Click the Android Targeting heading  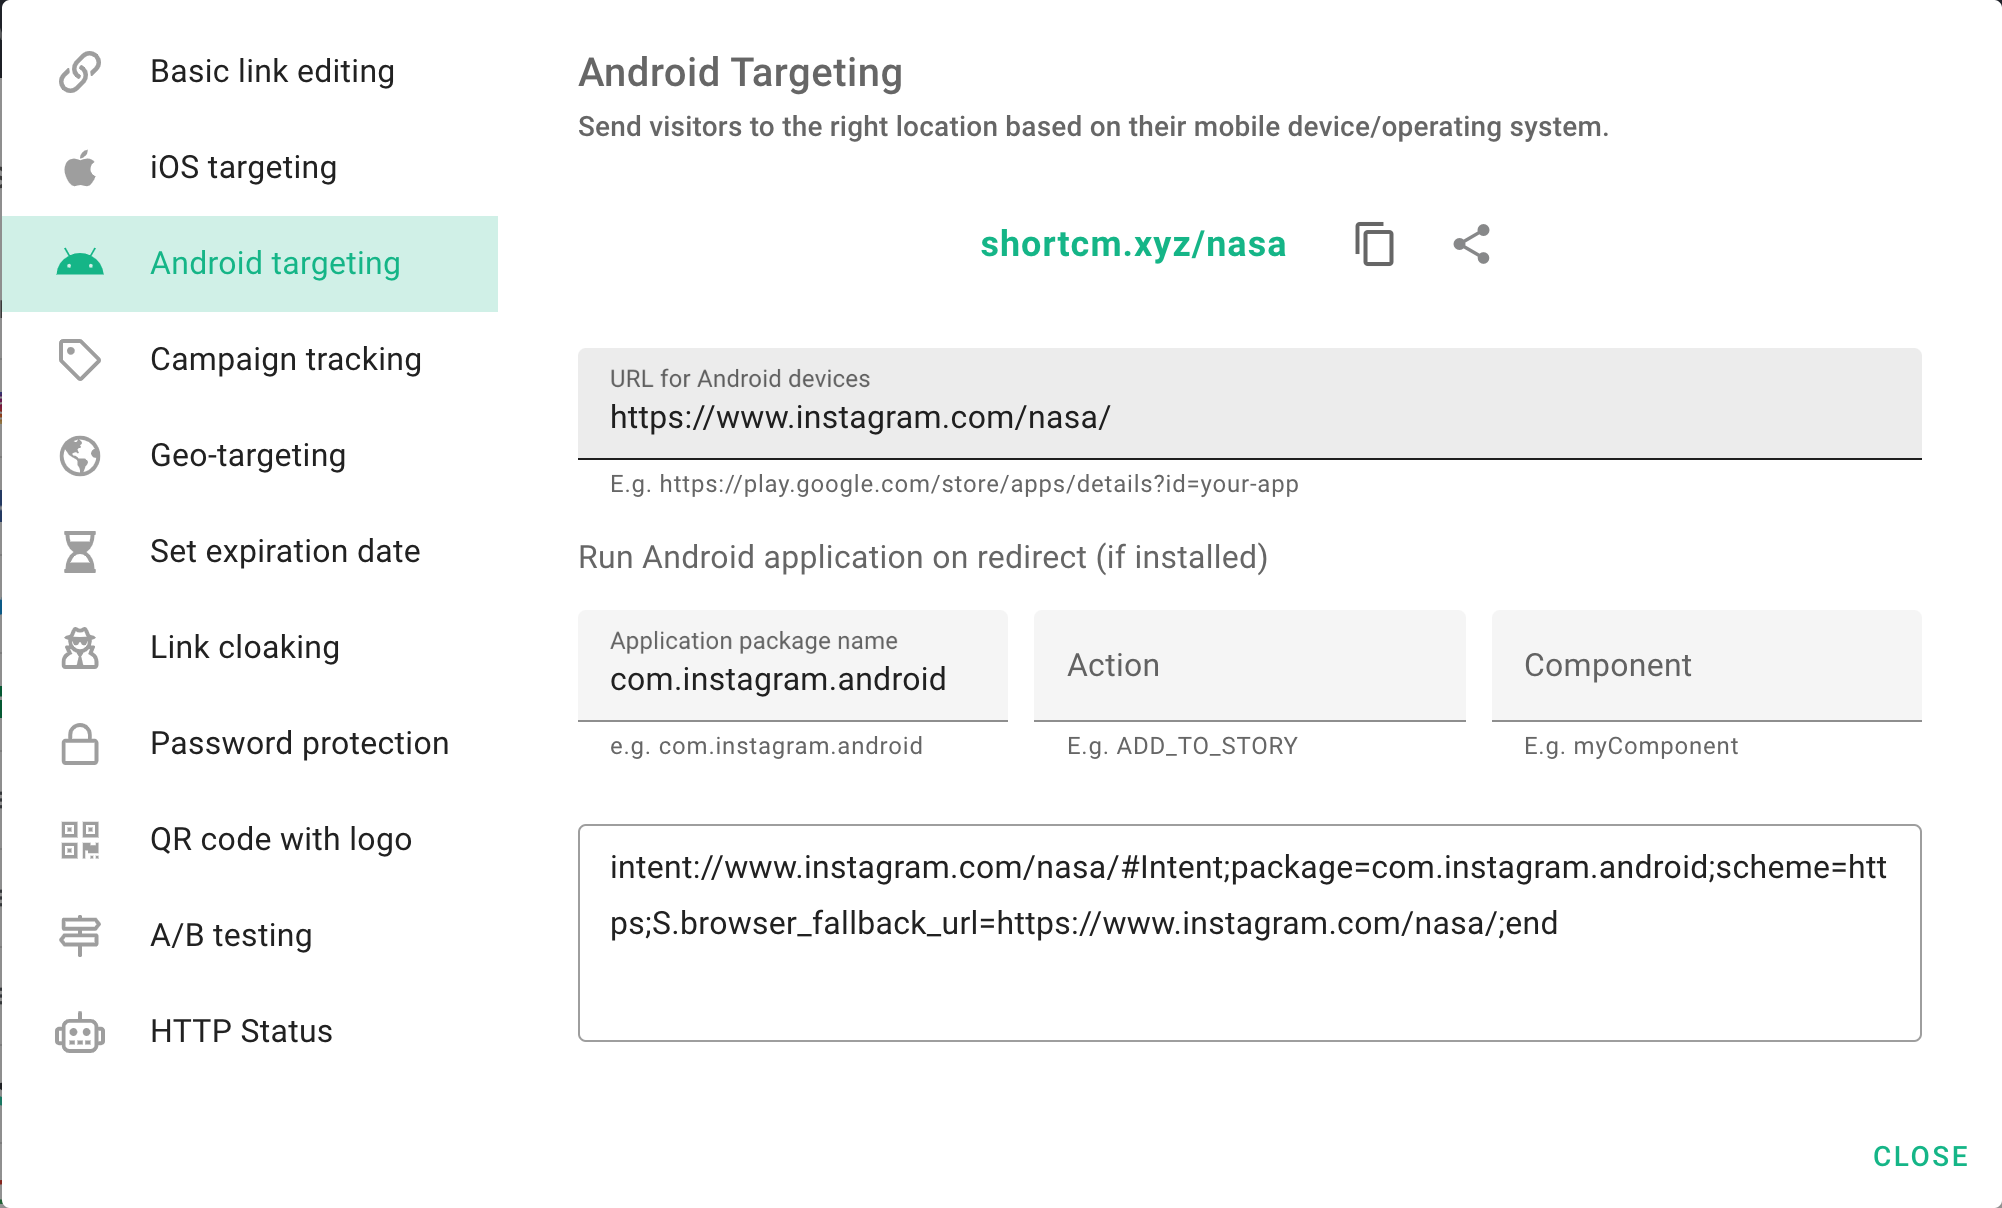pos(741,73)
